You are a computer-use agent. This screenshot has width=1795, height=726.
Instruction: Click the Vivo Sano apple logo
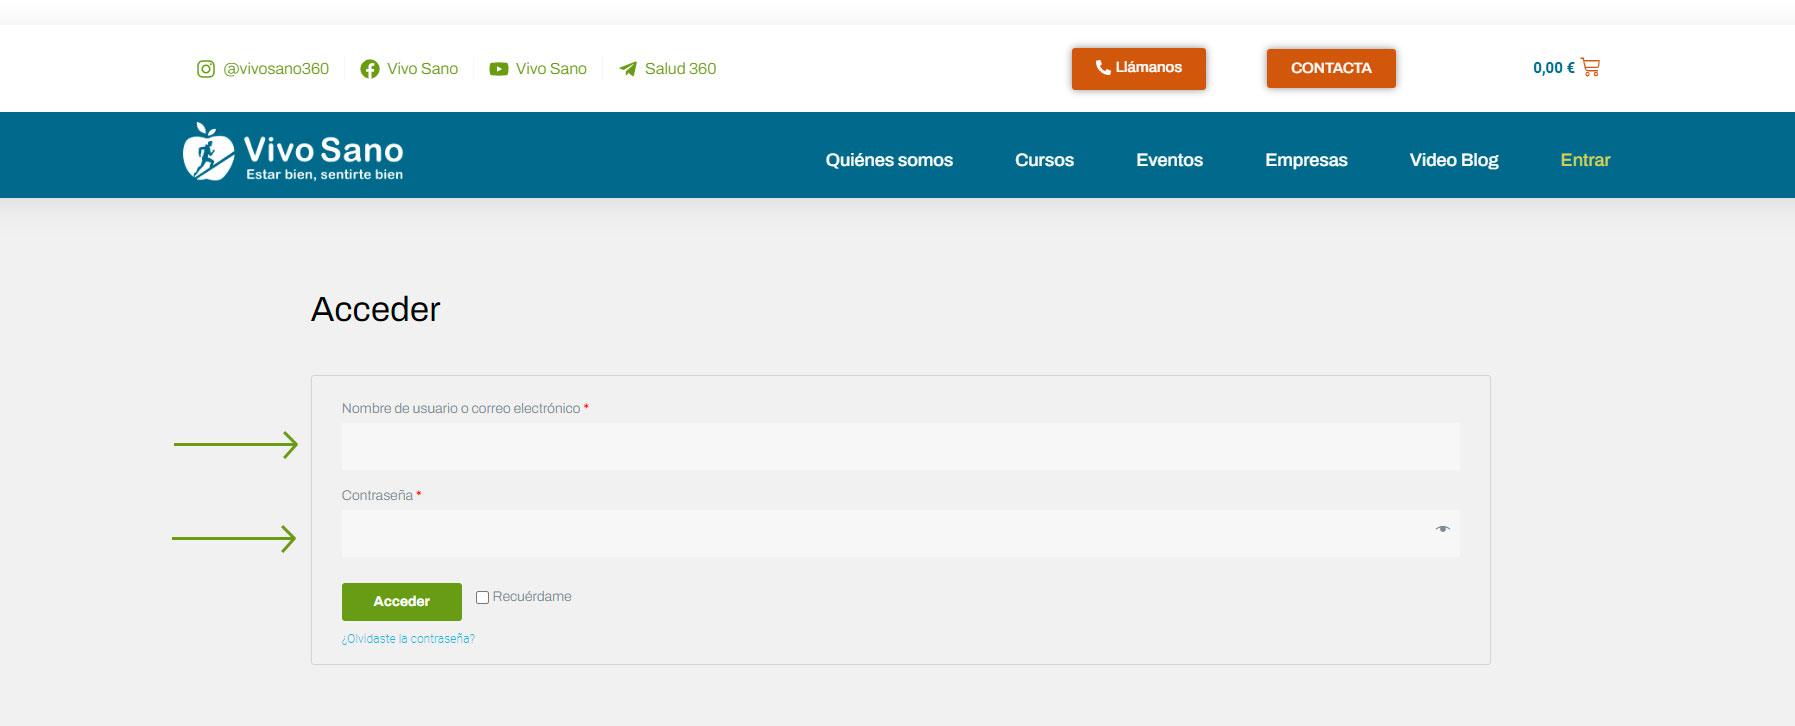pos(208,153)
